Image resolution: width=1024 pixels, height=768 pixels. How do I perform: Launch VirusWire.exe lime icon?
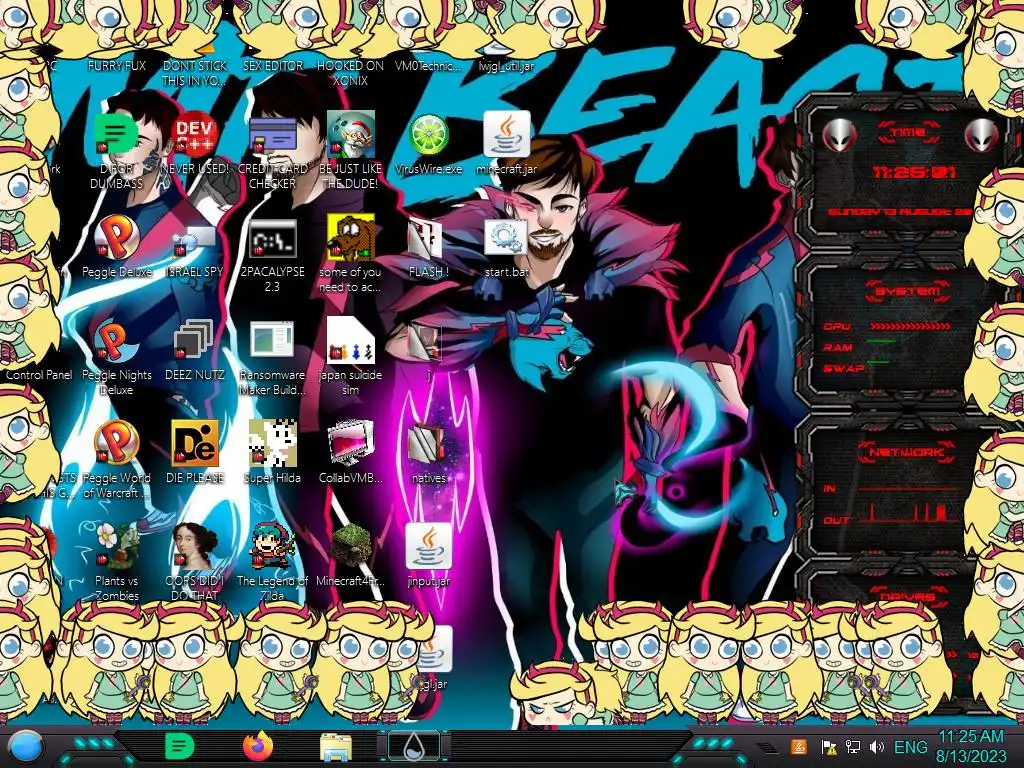point(428,135)
